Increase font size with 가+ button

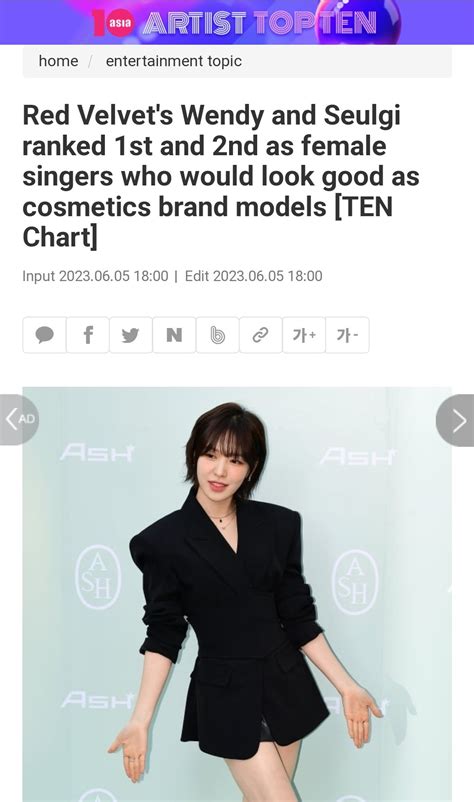(304, 335)
